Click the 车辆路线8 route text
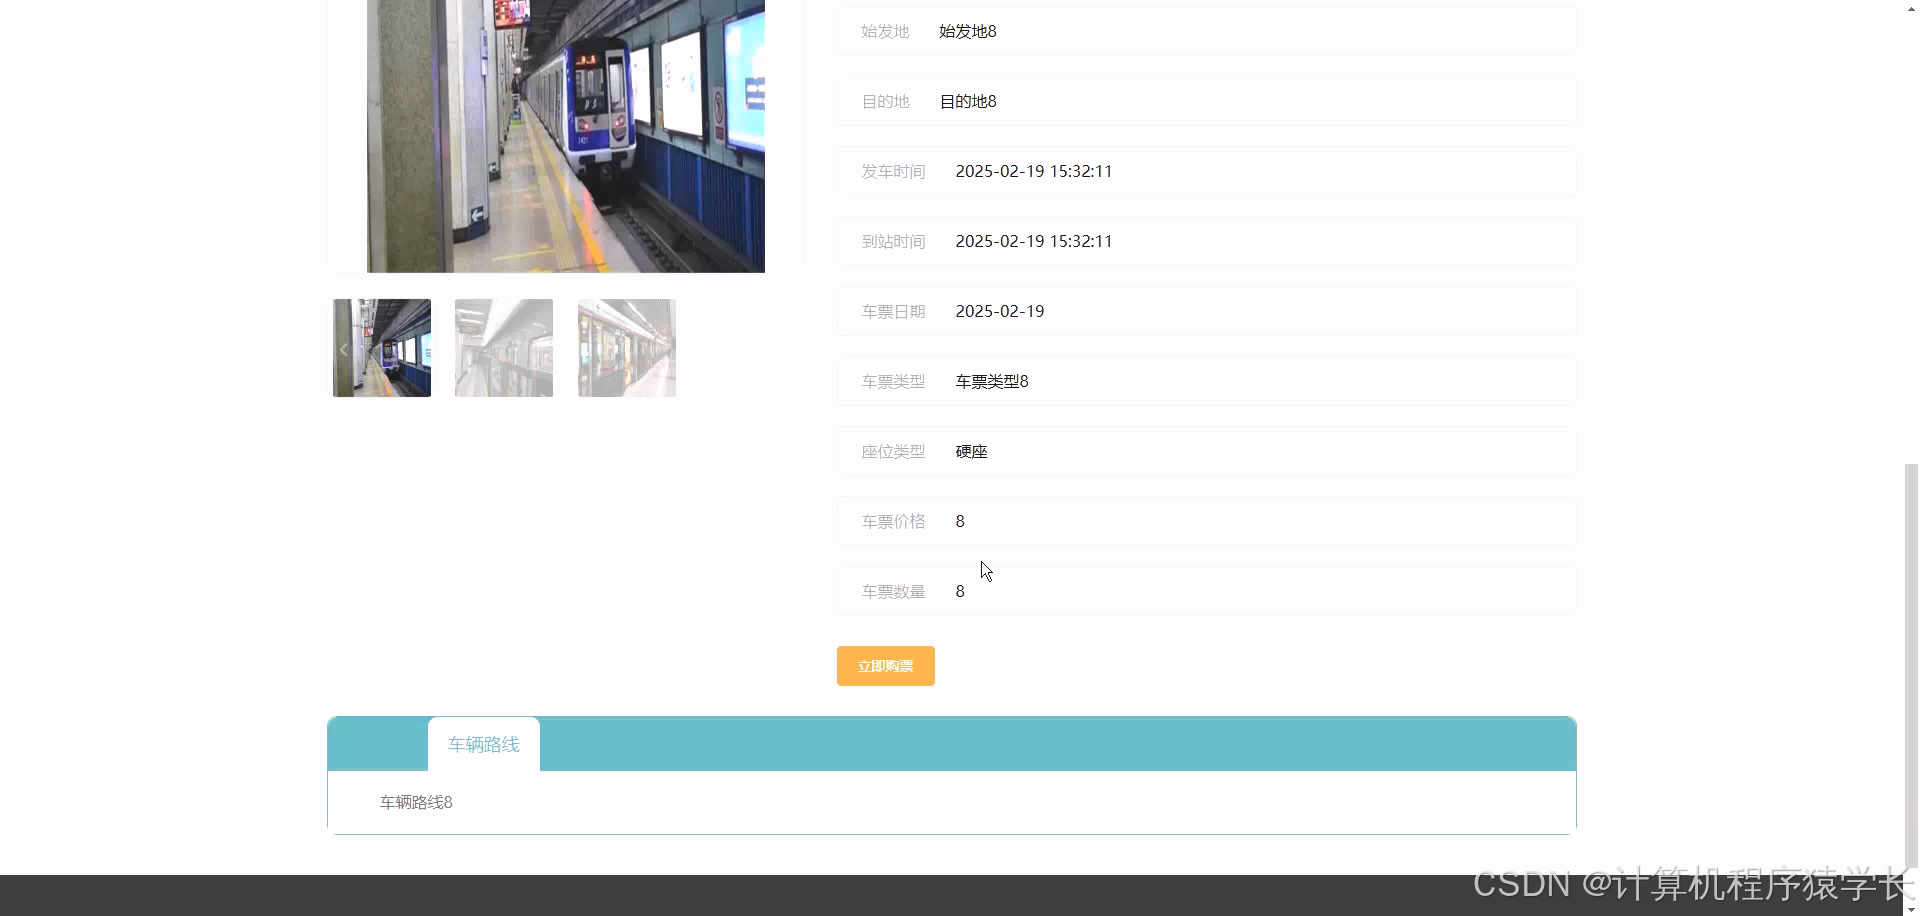Image resolution: width=1920 pixels, height=916 pixels. (x=416, y=802)
